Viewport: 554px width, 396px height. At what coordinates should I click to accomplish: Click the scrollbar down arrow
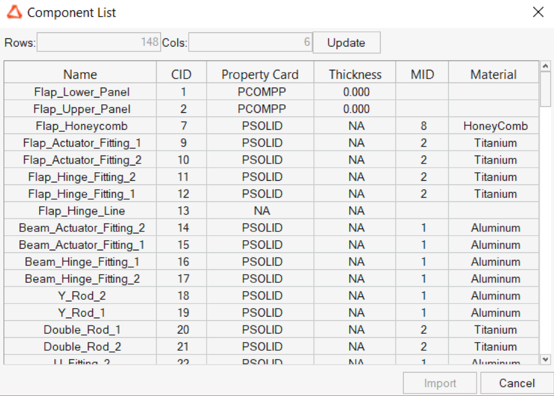[545, 359]
